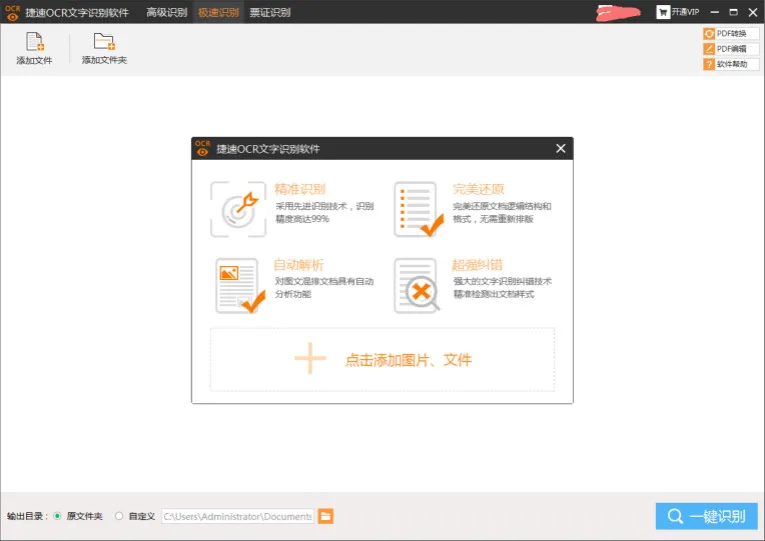Click the 添加文件 (add file) icon
Screen dimensions: 765x541
coord(34,42)
